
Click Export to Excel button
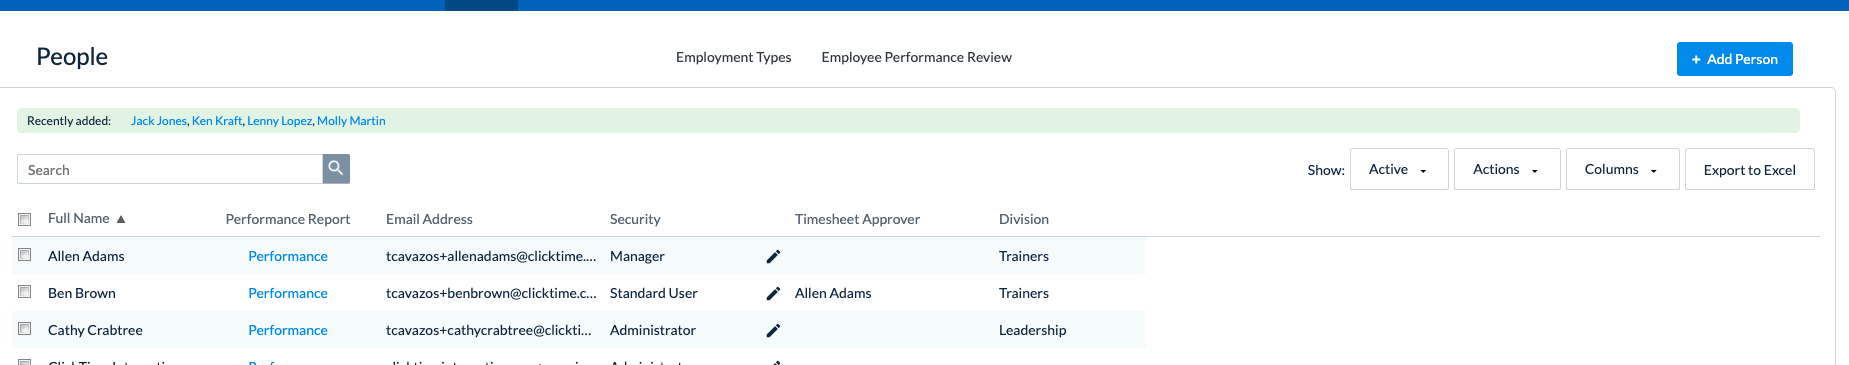tap(1749, 169)
